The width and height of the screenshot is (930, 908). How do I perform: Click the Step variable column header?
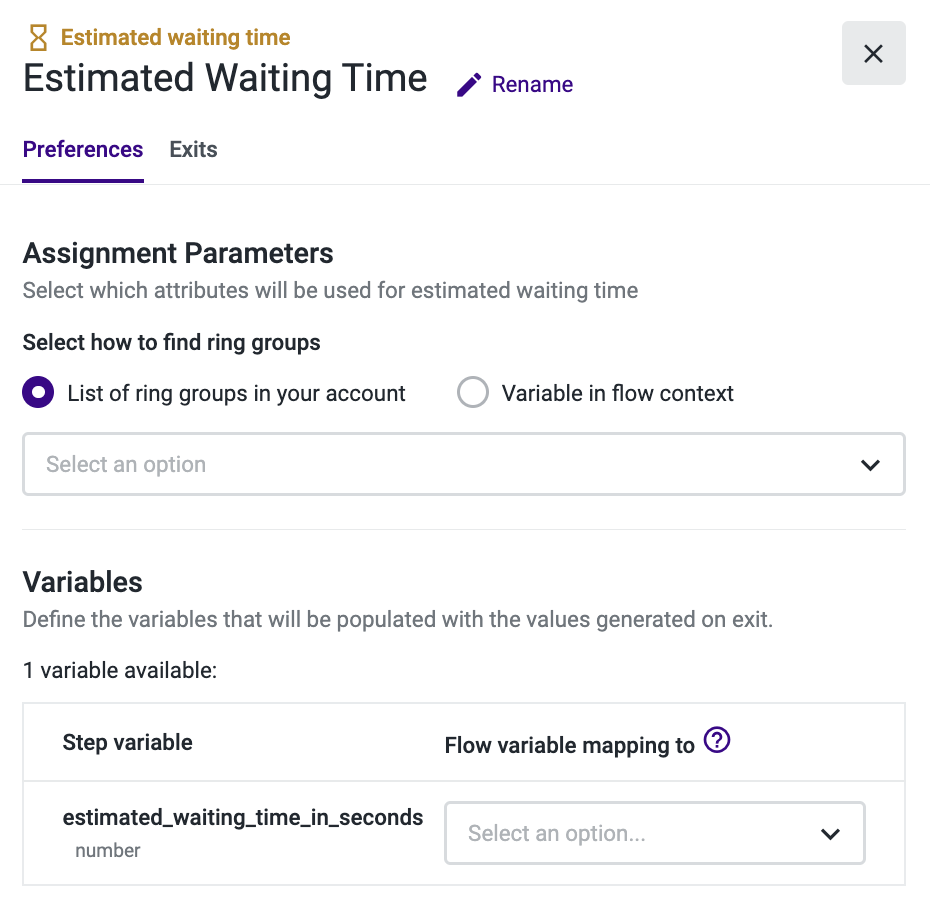128,743
